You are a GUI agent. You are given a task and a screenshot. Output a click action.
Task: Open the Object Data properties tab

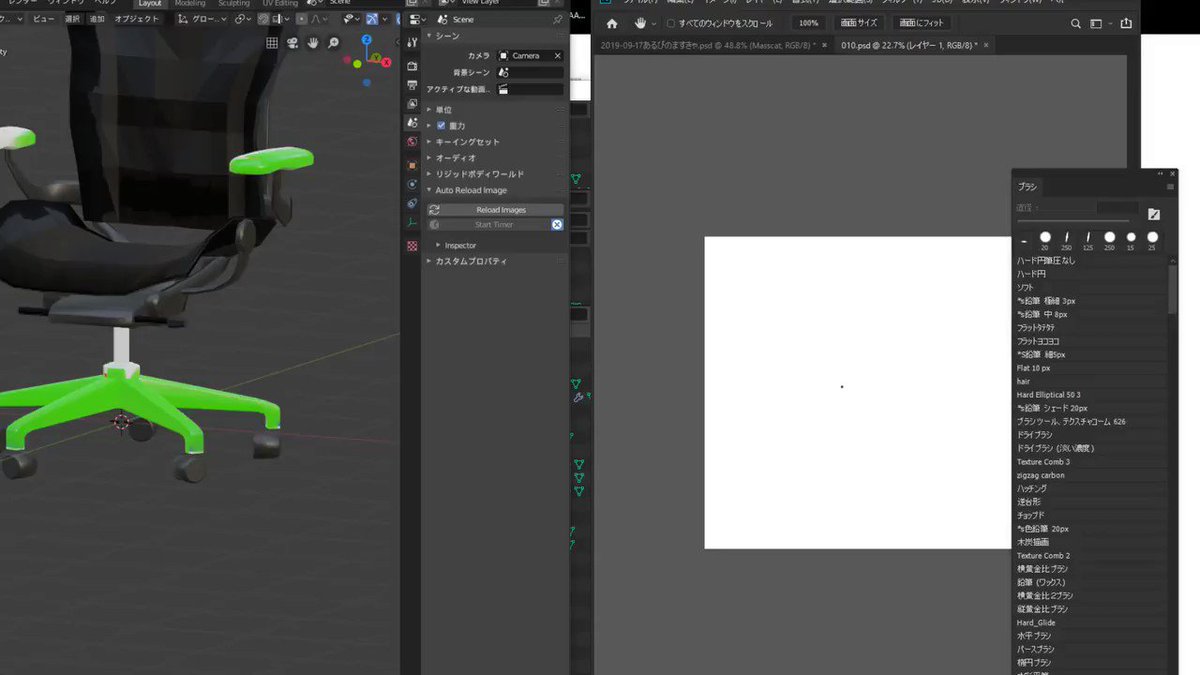click(x=412, y=222)
